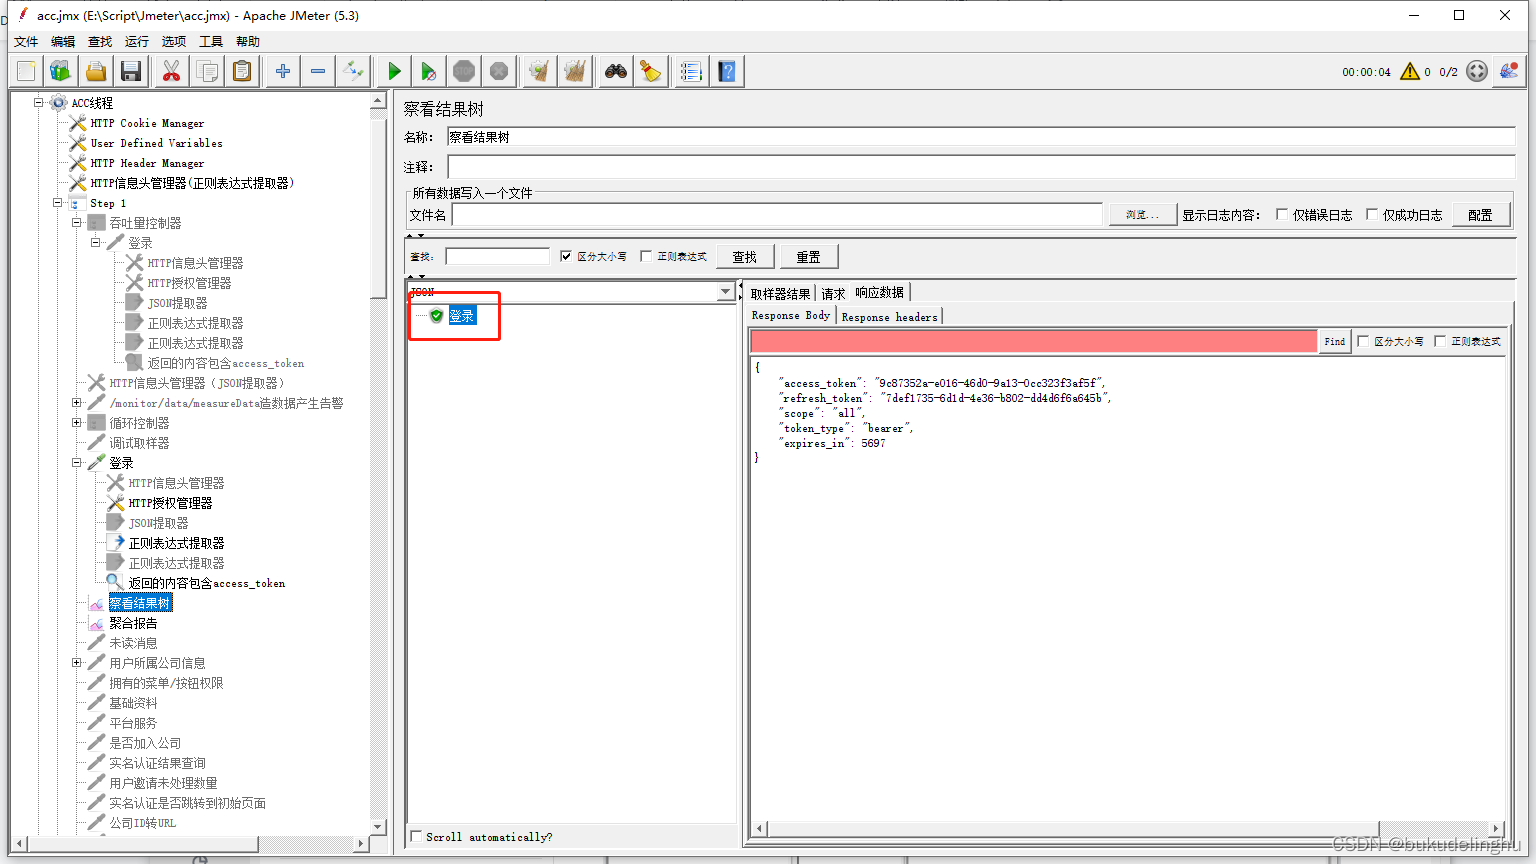The width and height of the screenshot is (1536, 864).
Task: Check 区分大小写 next to Find button
Action: [1363, 341]
